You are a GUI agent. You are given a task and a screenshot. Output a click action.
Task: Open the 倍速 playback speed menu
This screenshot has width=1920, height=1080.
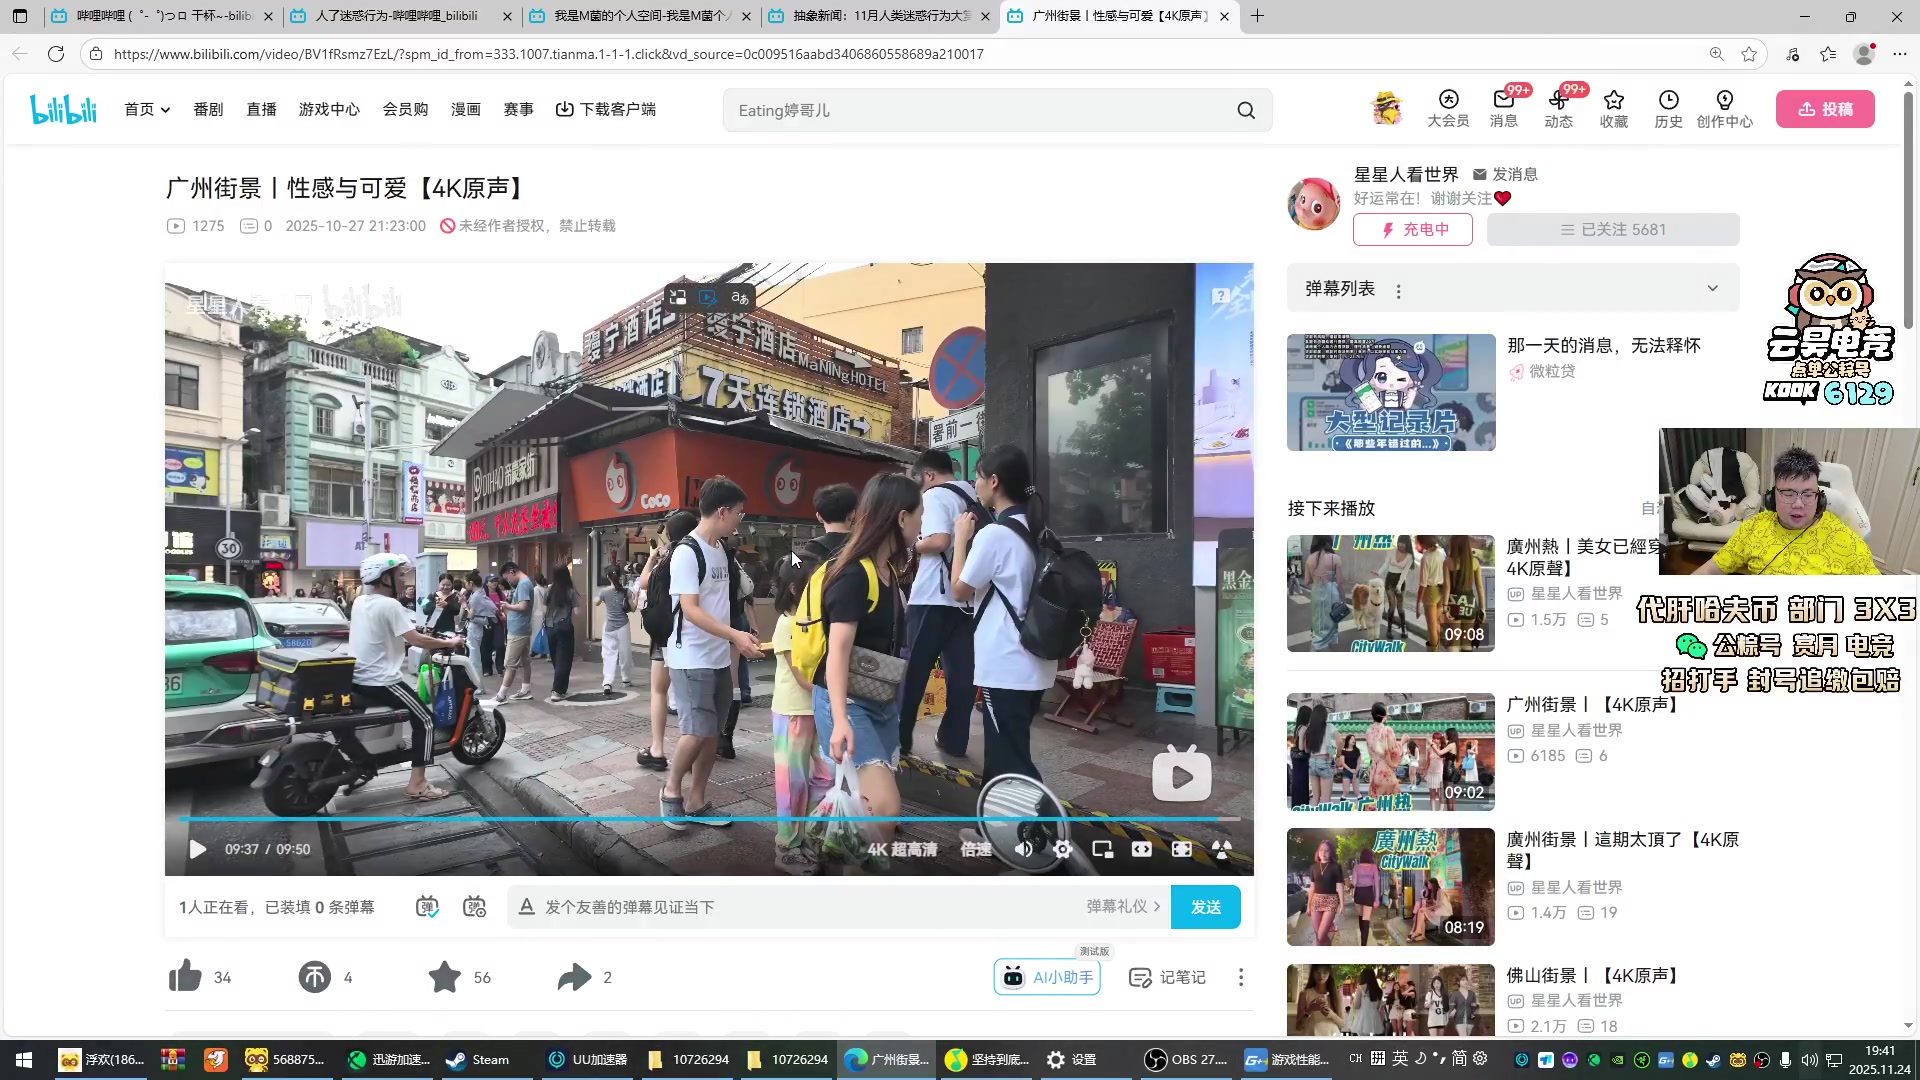[x=975, y=849]
